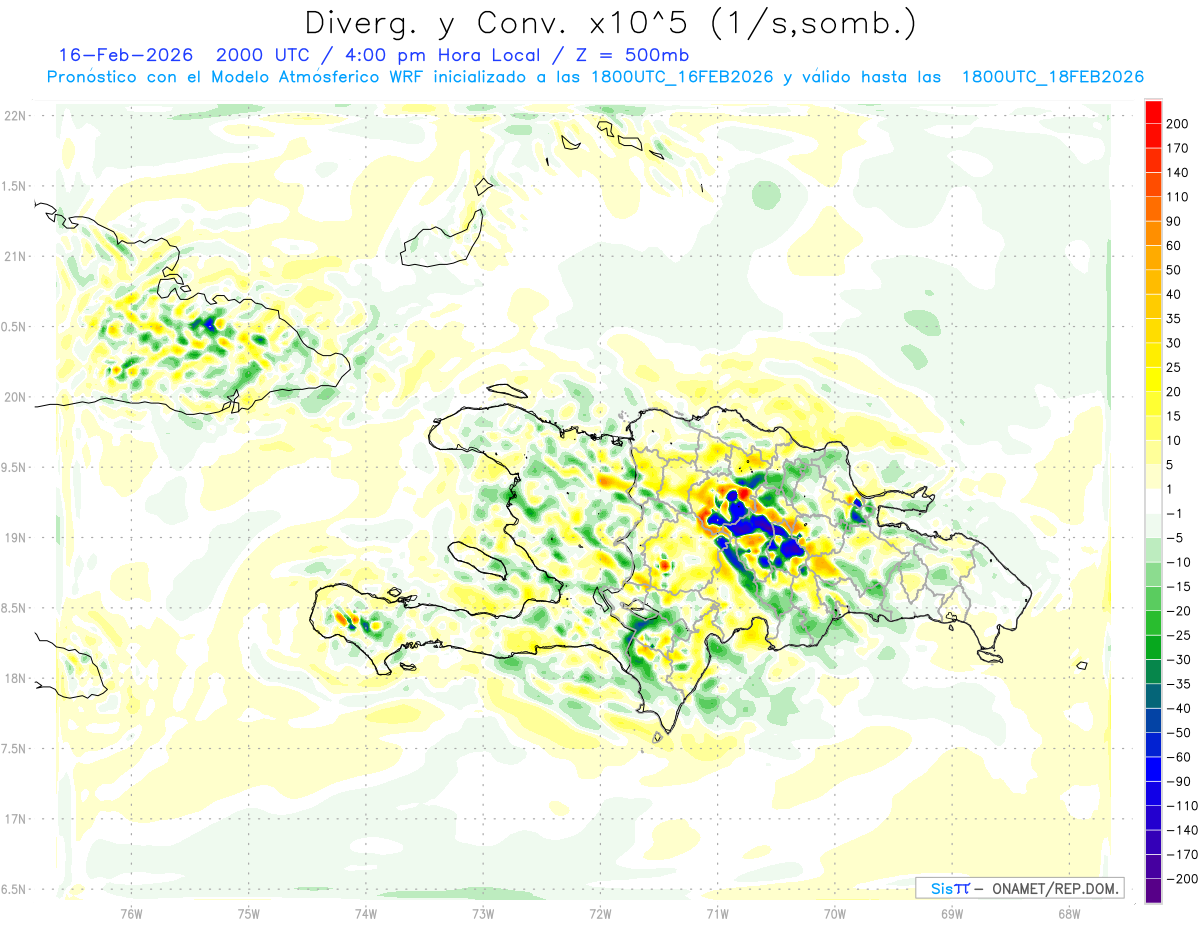
Task: Click the colorbar value '110' (positive)
Action: tap(1177, 197)
